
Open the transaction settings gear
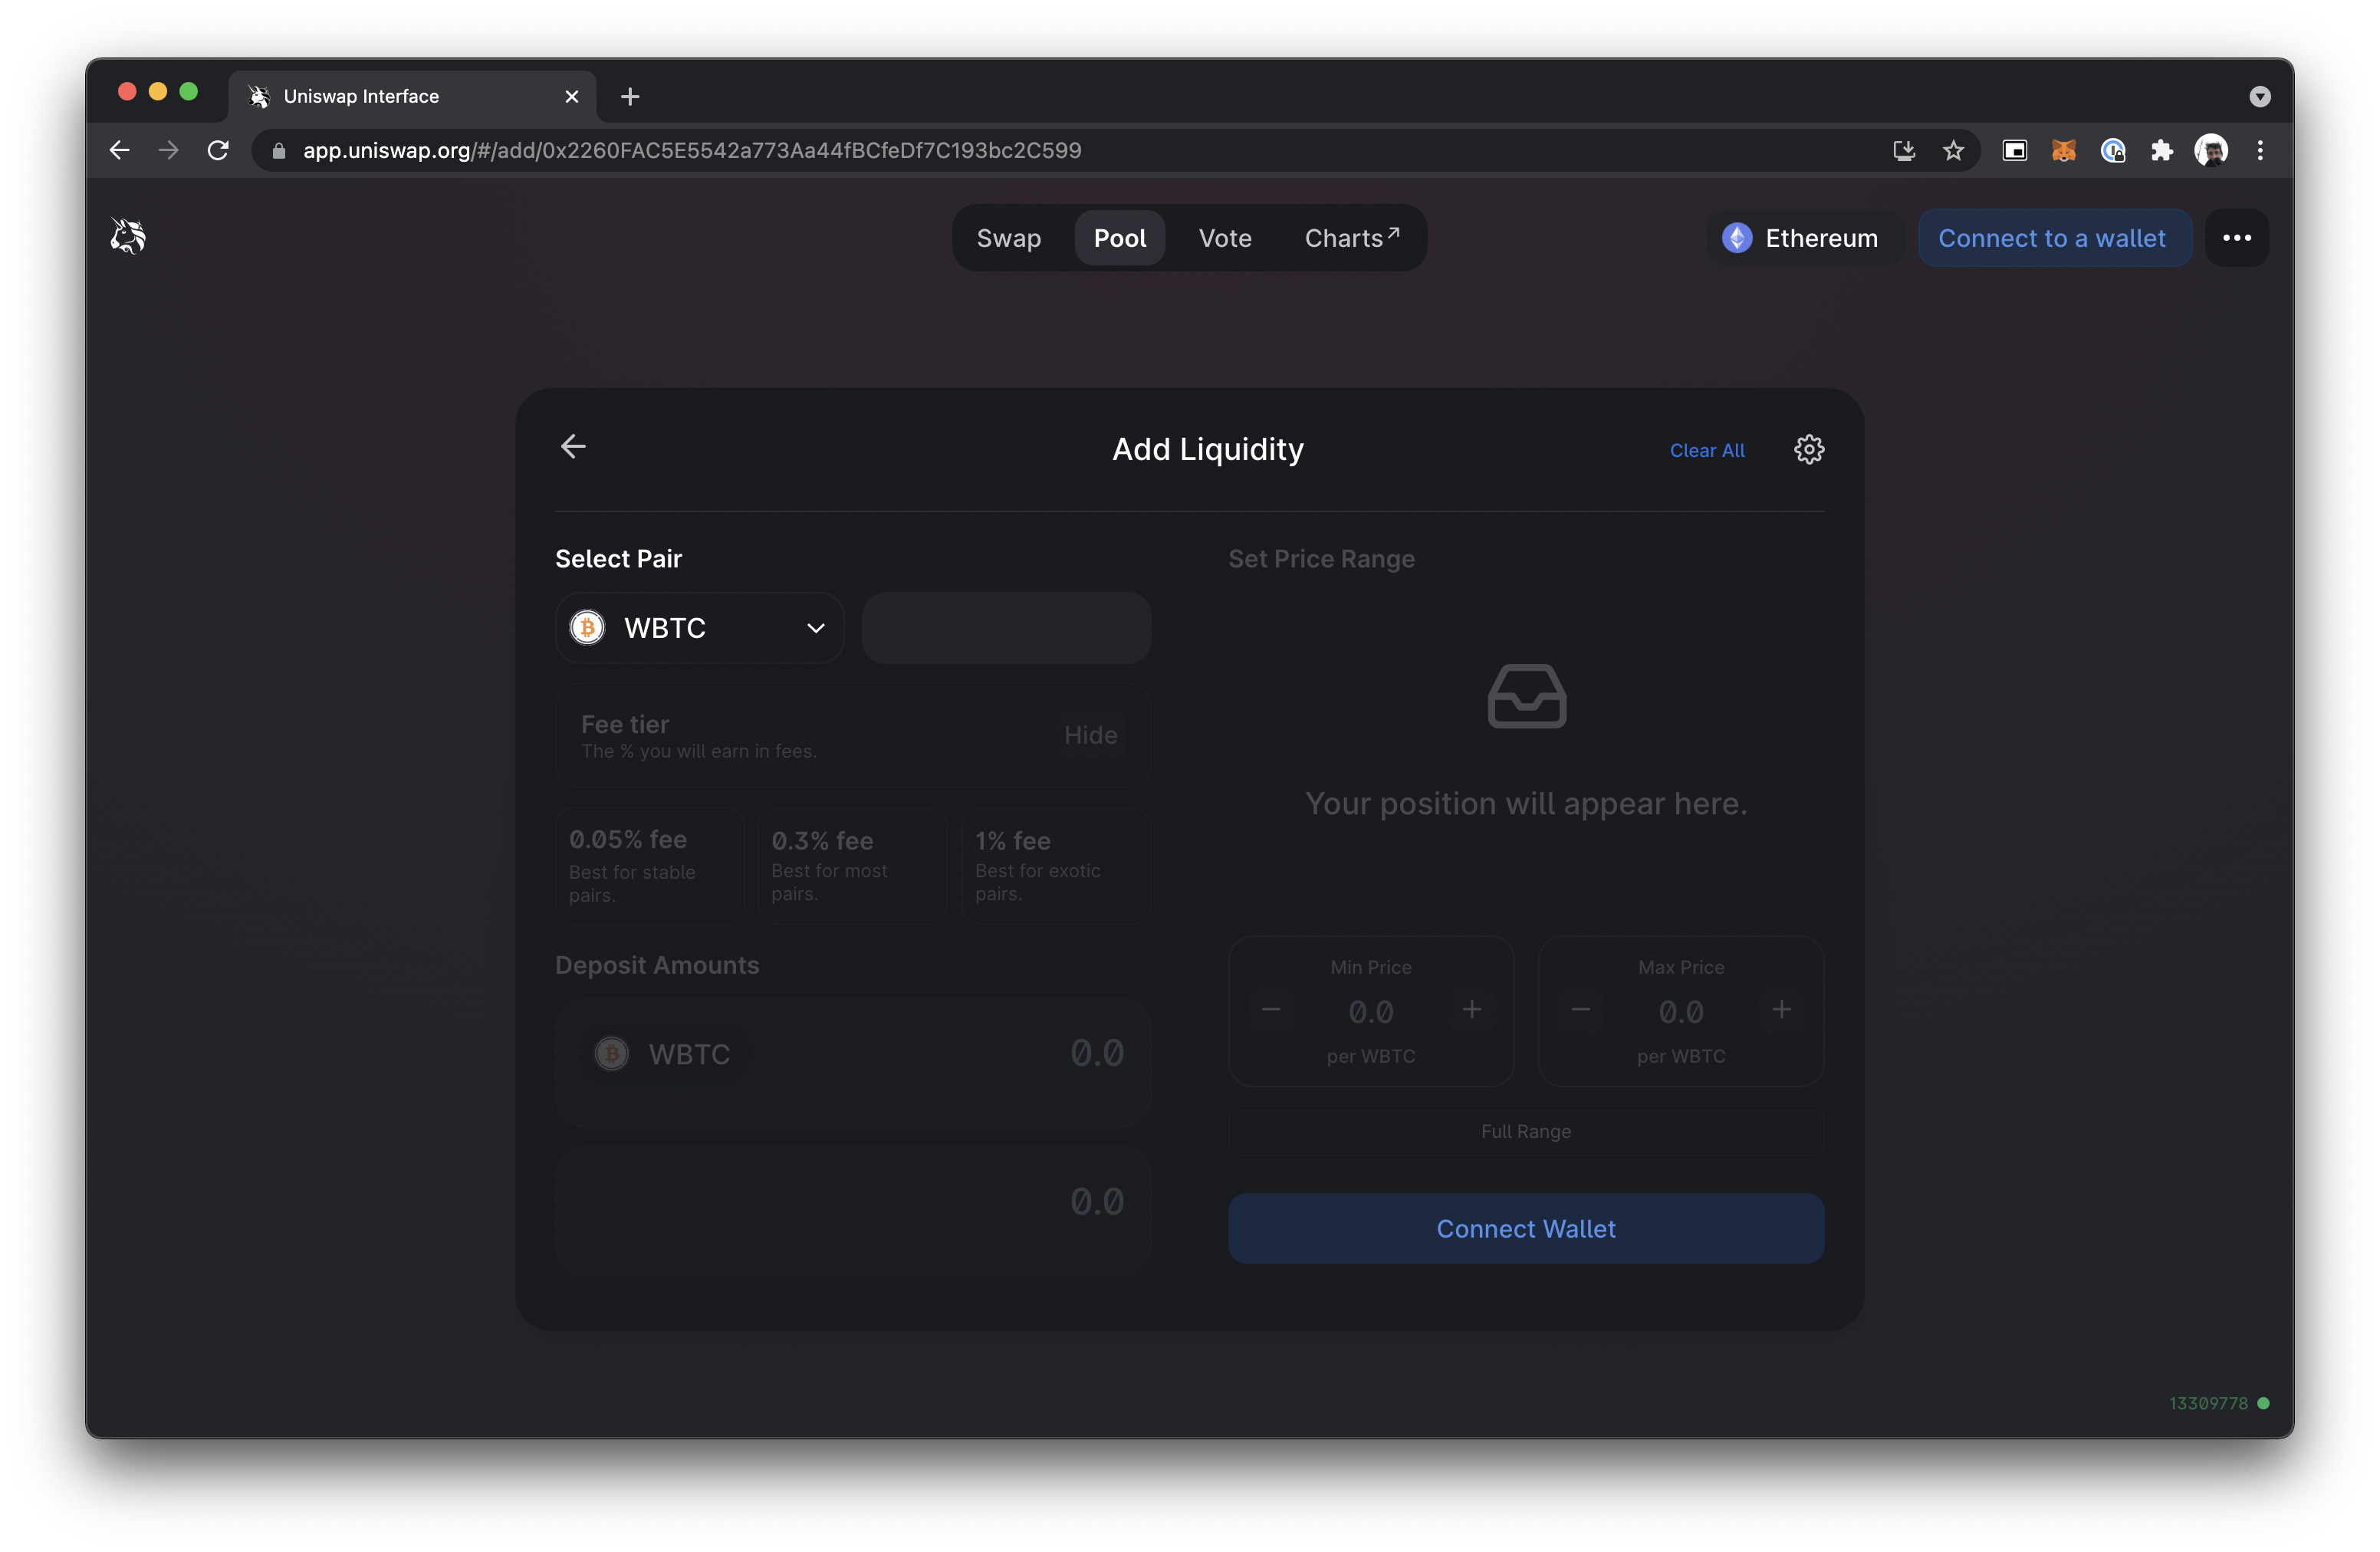1808,450
